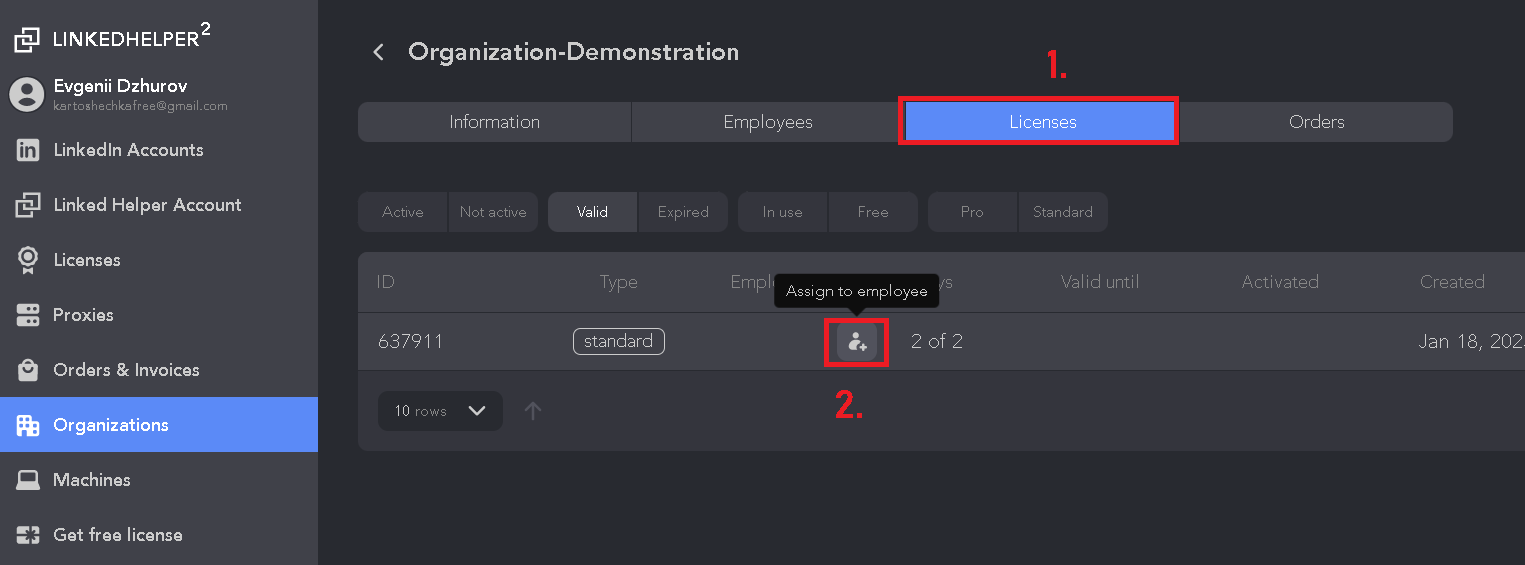Viewport: 1525px width, 565px height.
Task: Open Proxies in the sidebar
Action: (159, 315)
